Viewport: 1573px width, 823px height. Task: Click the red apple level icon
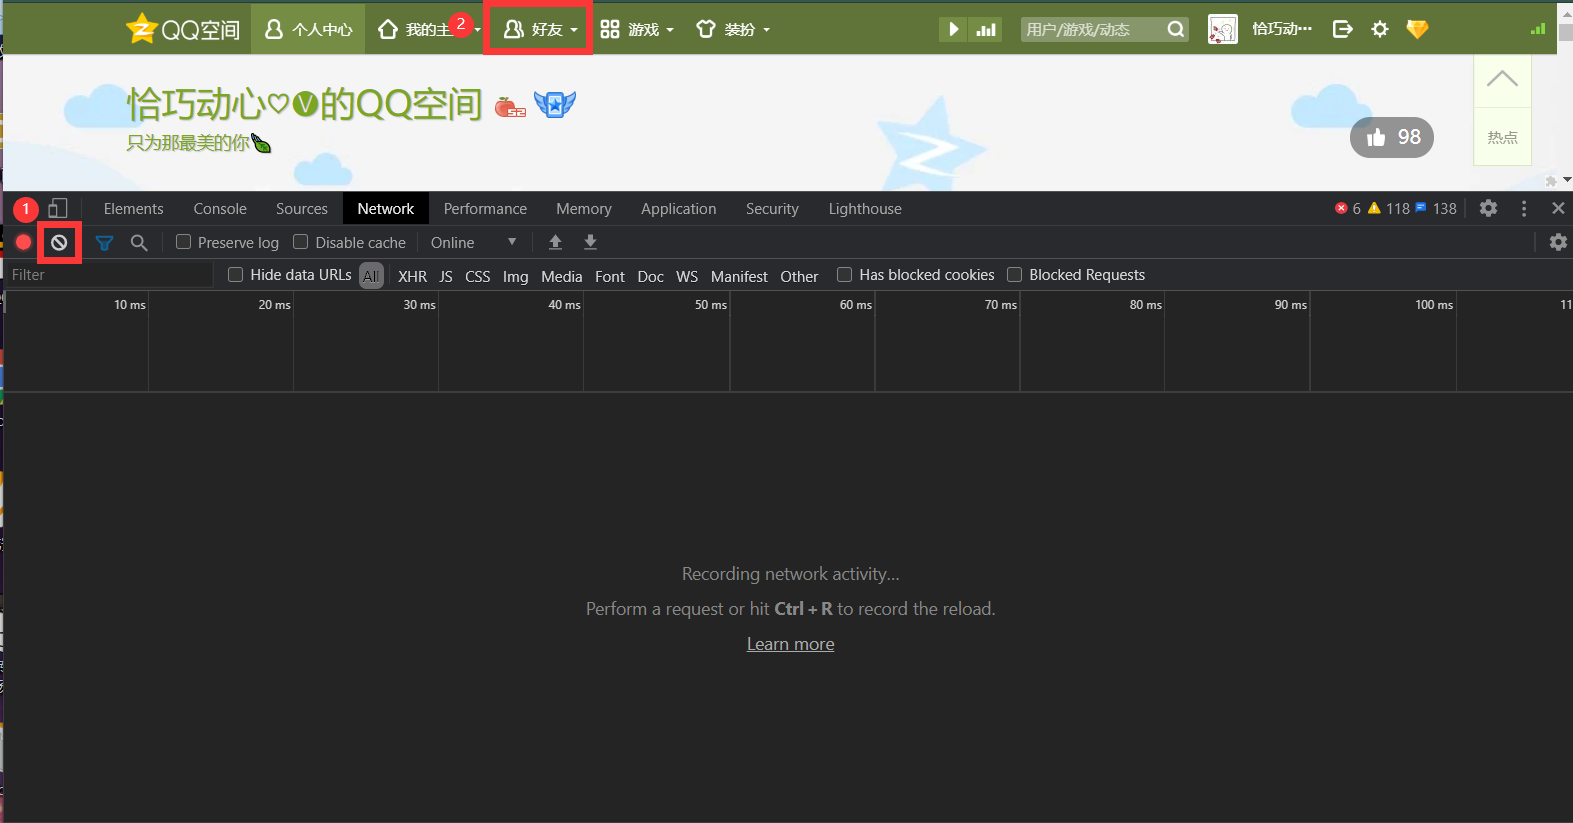(x=510, y=106)
